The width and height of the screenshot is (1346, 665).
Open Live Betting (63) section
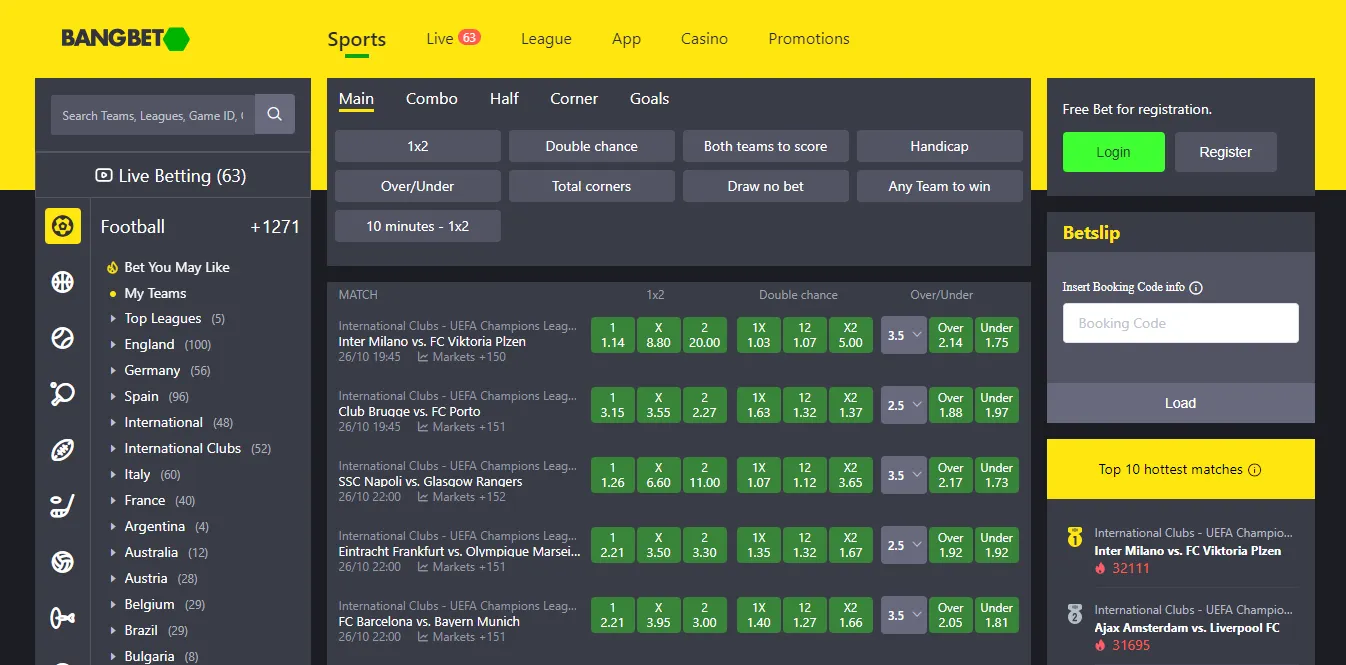171,176
